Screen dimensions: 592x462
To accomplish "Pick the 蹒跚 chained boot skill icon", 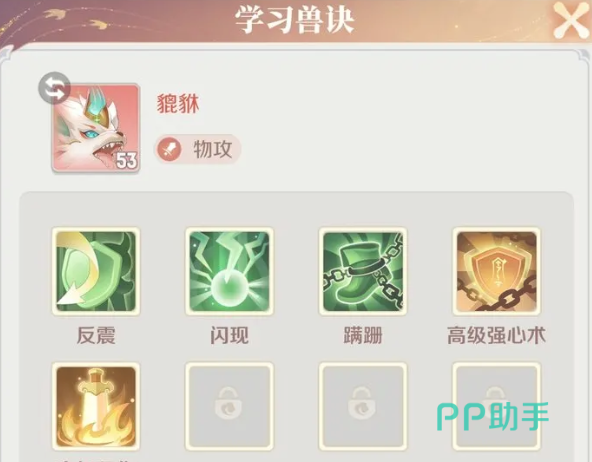I will (x=363, y=271).
